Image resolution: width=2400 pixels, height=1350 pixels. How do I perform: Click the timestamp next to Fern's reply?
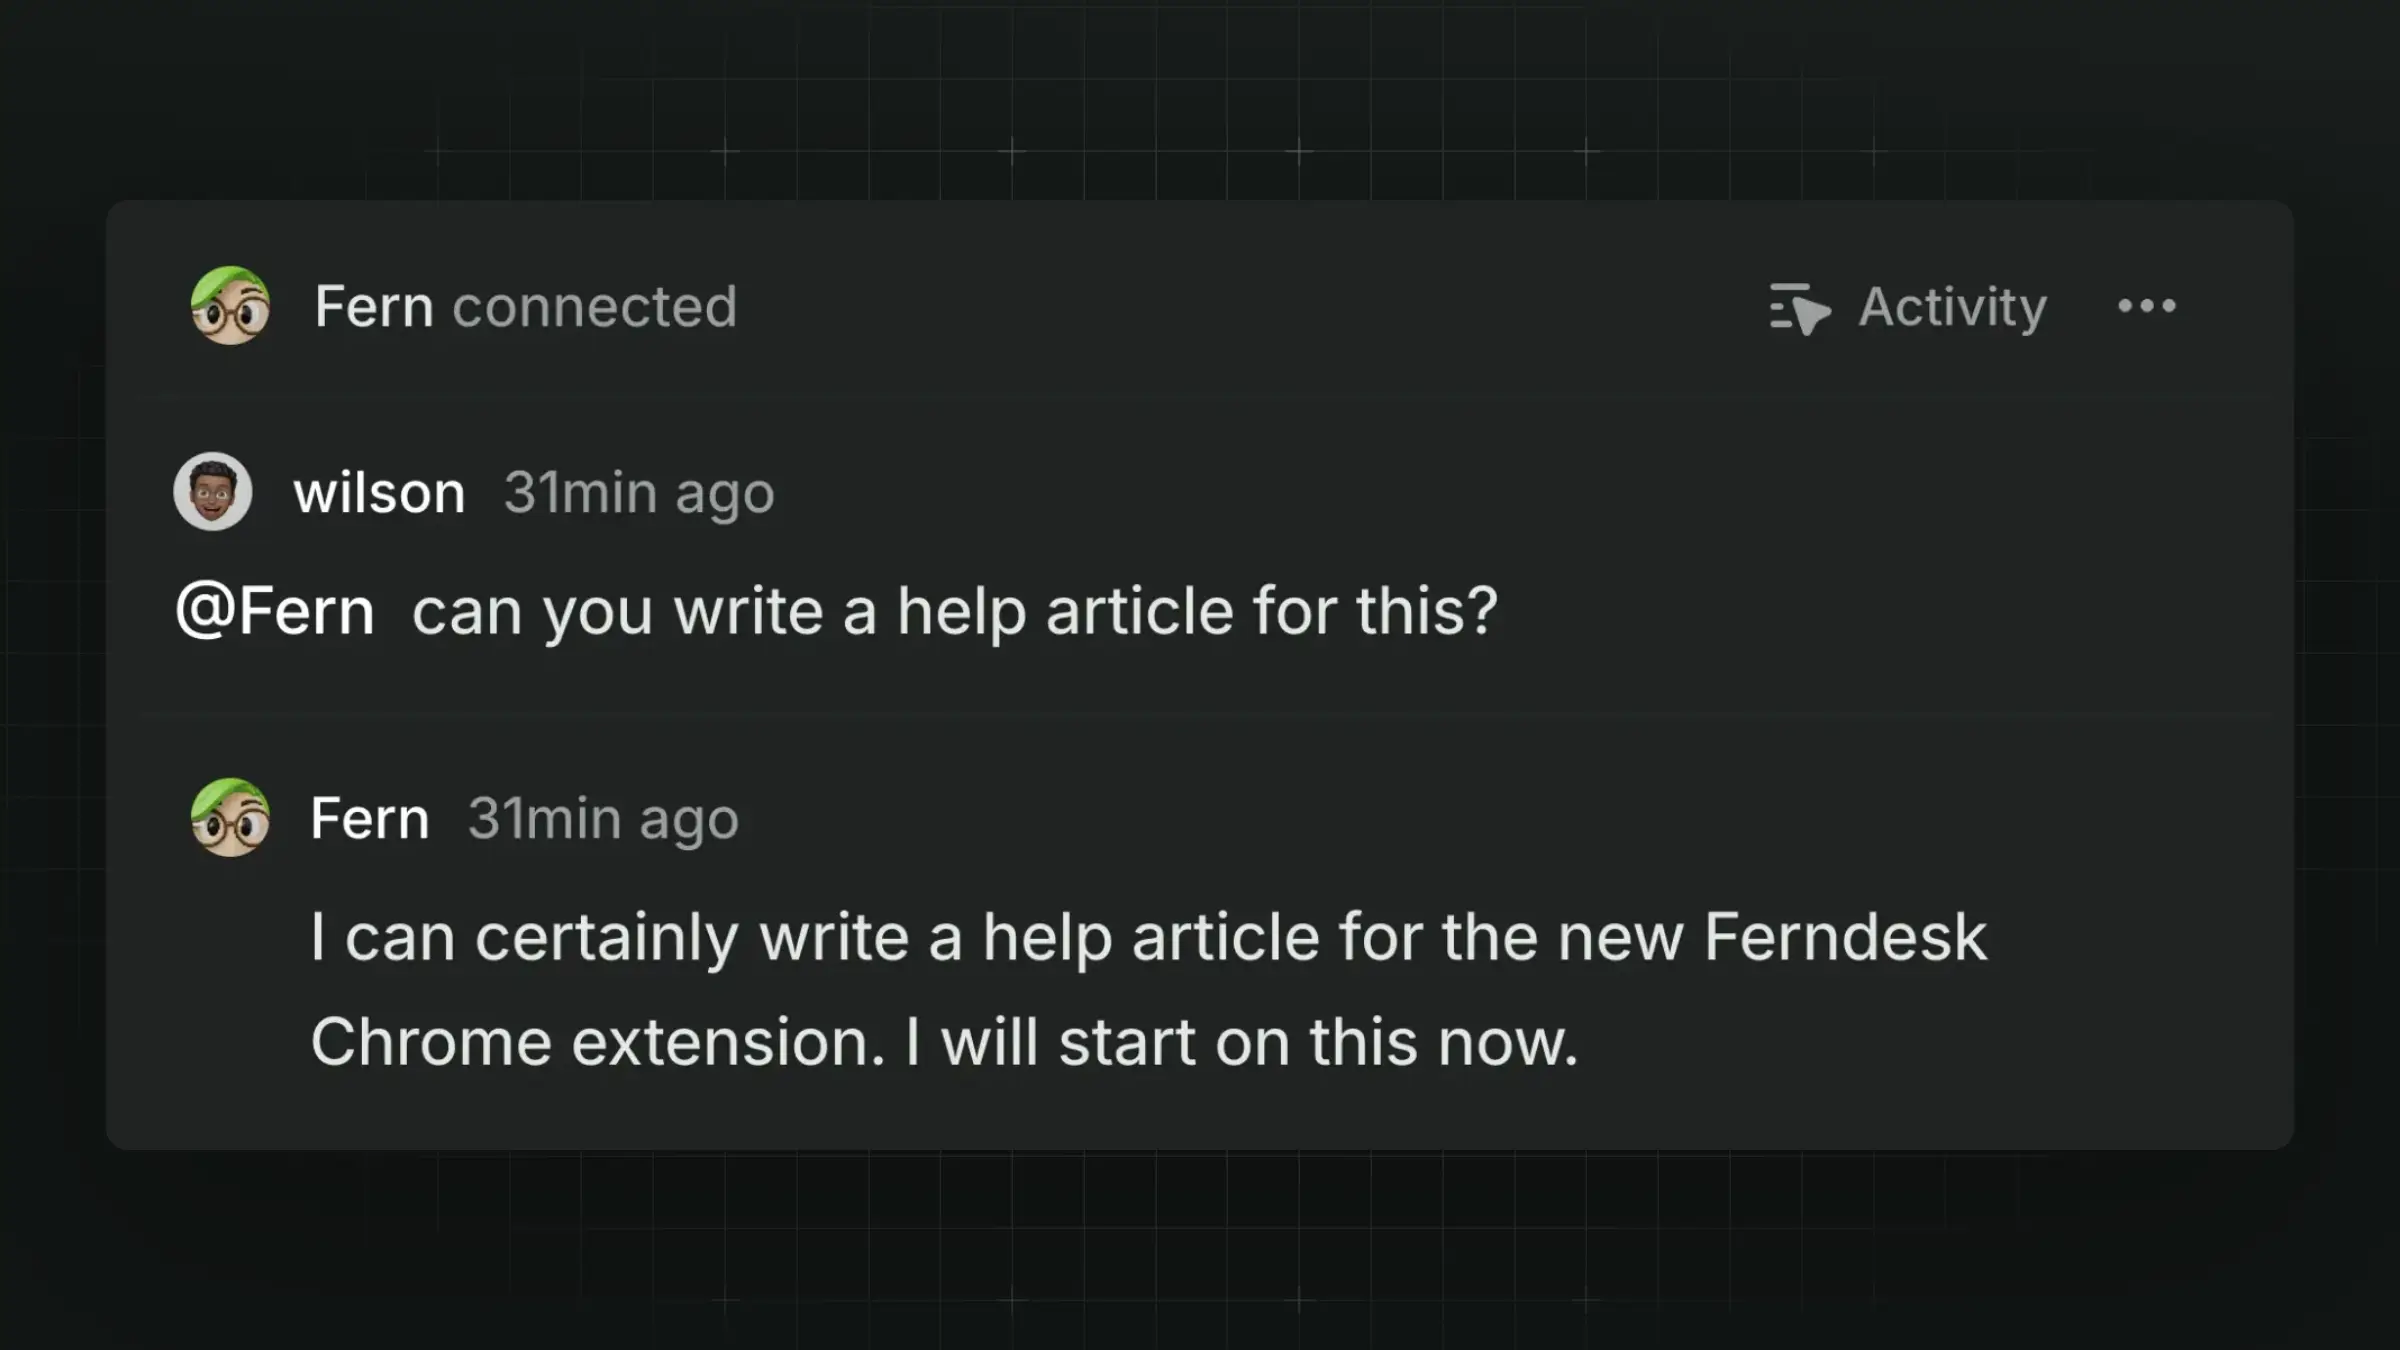click(603, 818)
